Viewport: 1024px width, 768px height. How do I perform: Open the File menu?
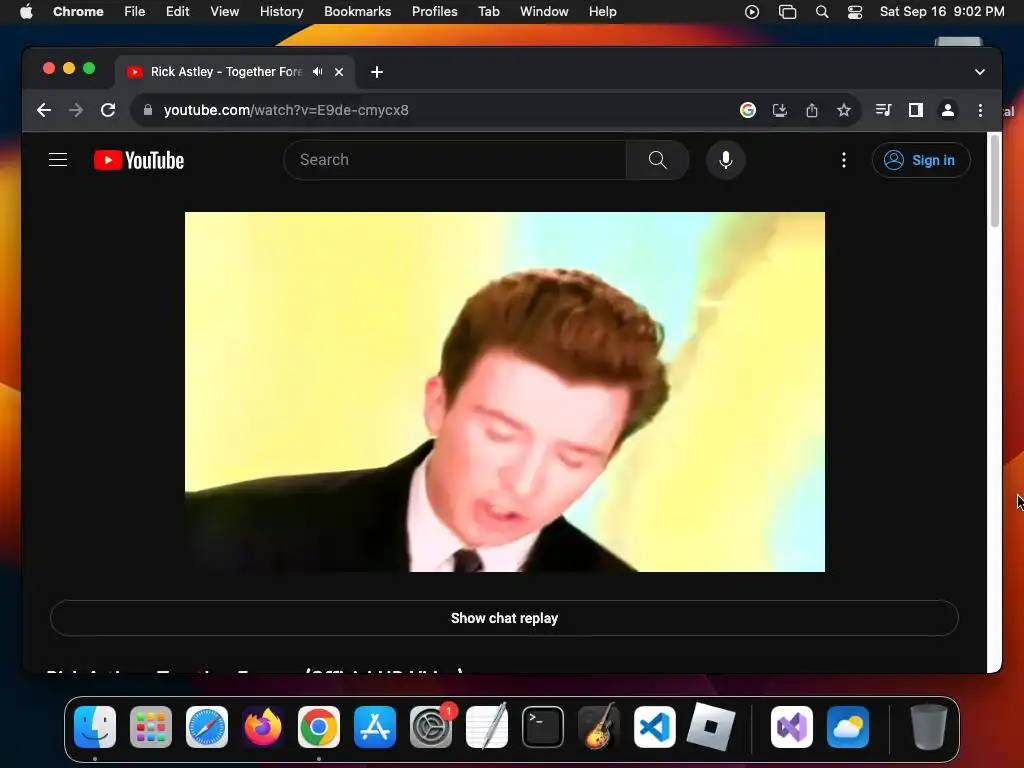(x=135, y=12)
